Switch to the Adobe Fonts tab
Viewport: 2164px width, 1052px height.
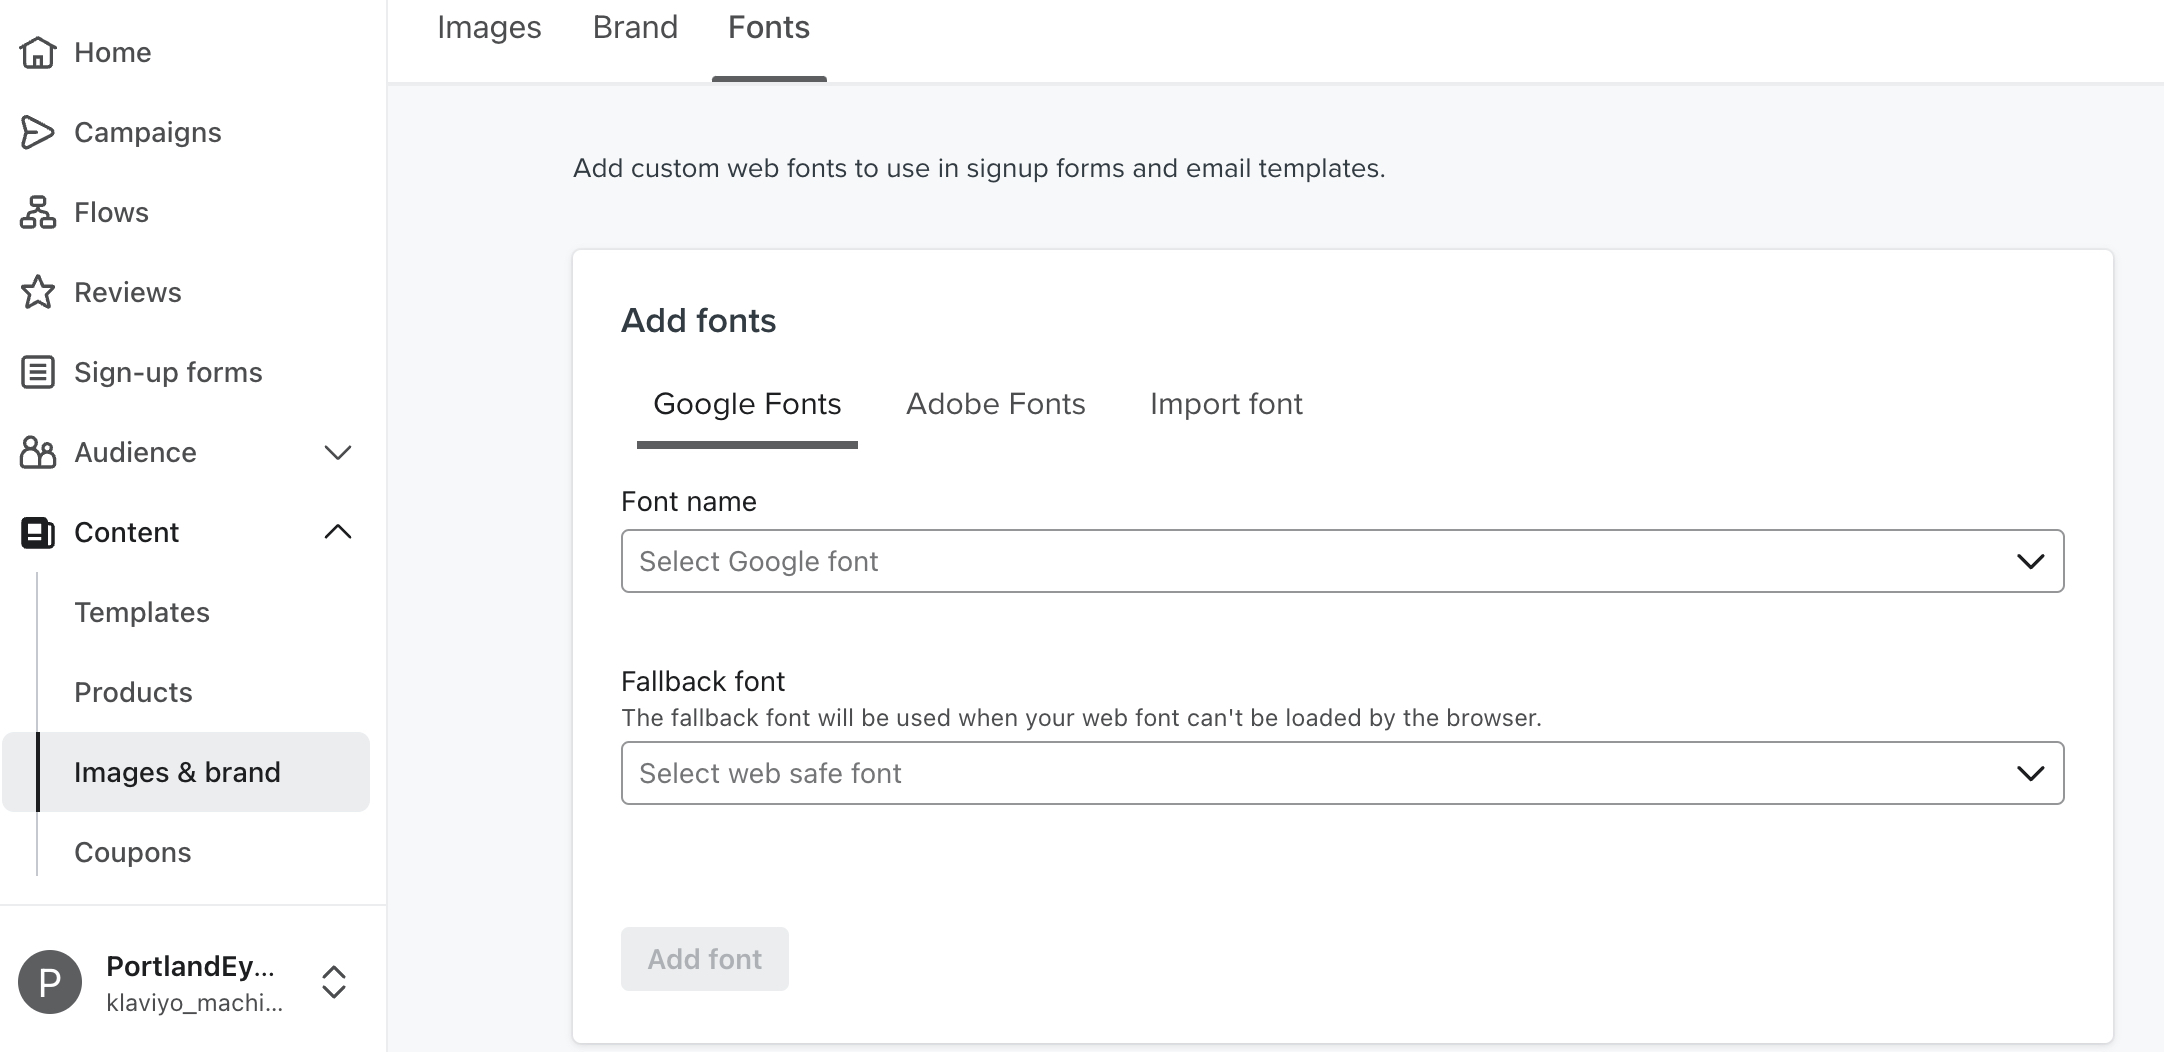[995, 404]
